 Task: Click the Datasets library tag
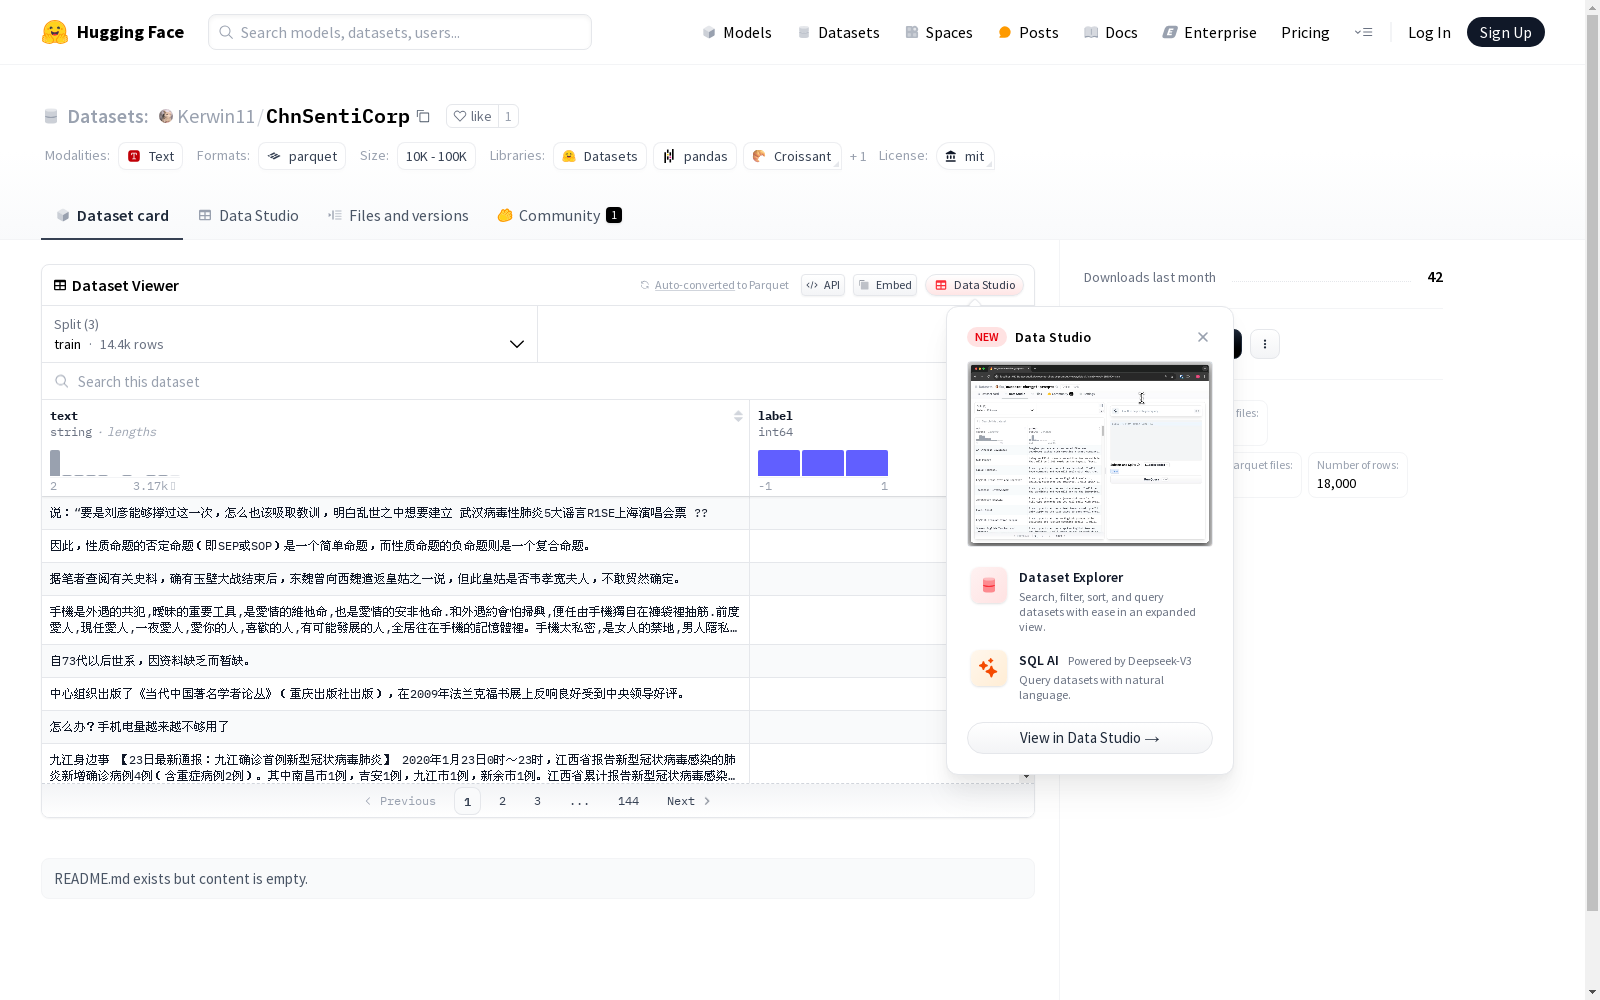[600, 156]
